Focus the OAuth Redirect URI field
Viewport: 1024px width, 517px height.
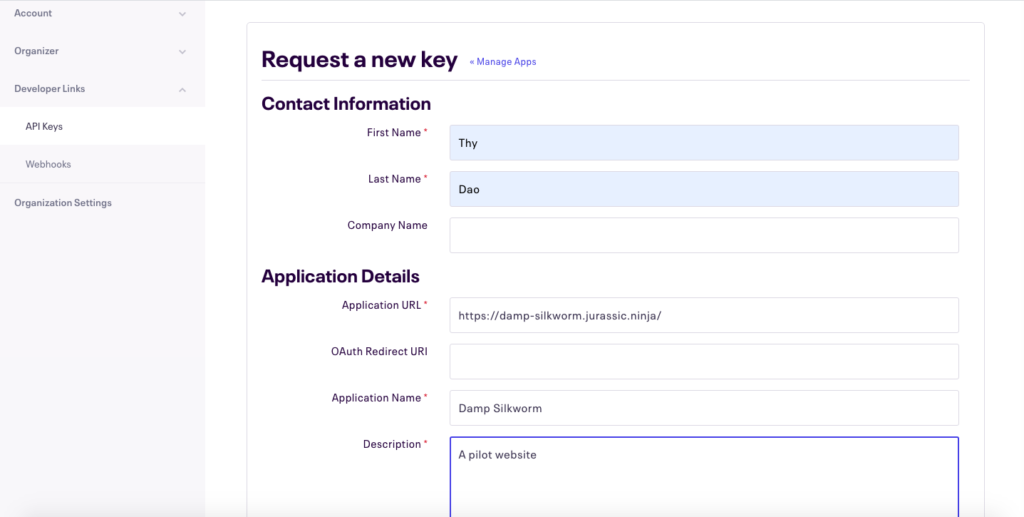(704, 361)
